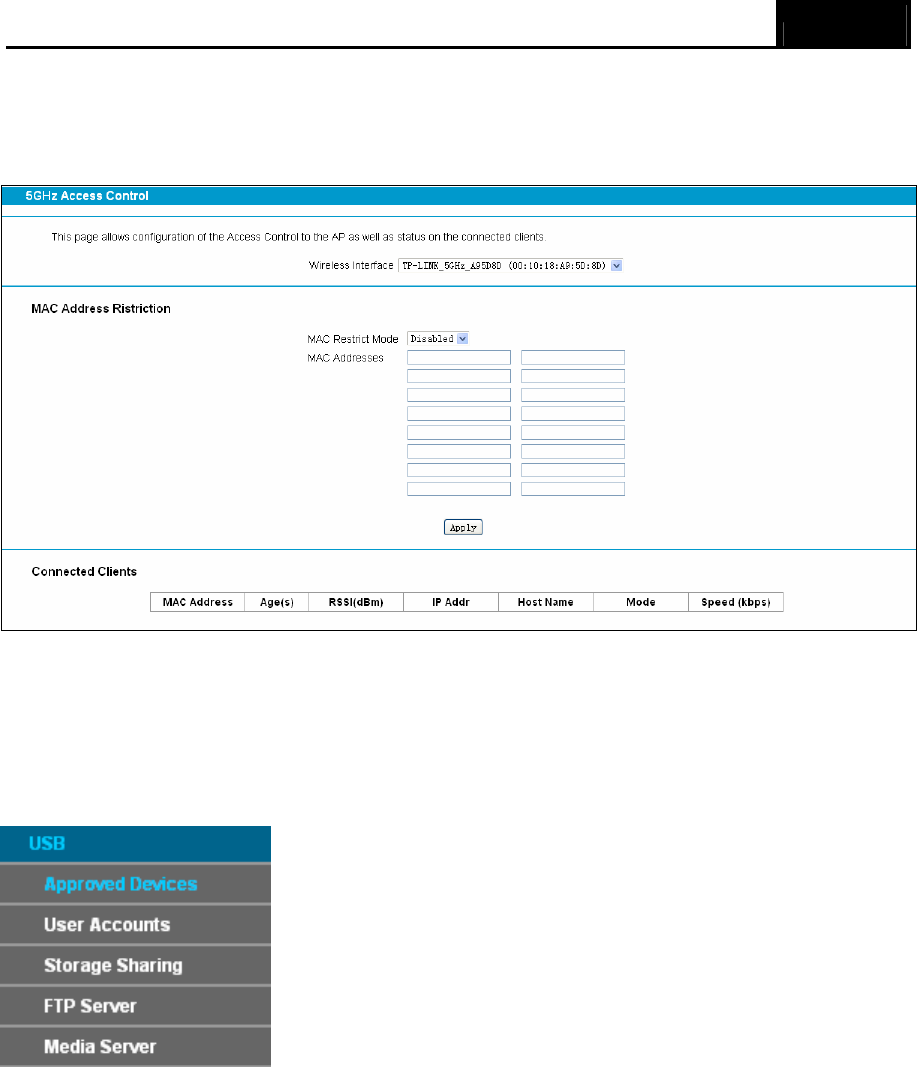Open Approved Devices menu item
917x1067 pixels.
tap(135, 884)
